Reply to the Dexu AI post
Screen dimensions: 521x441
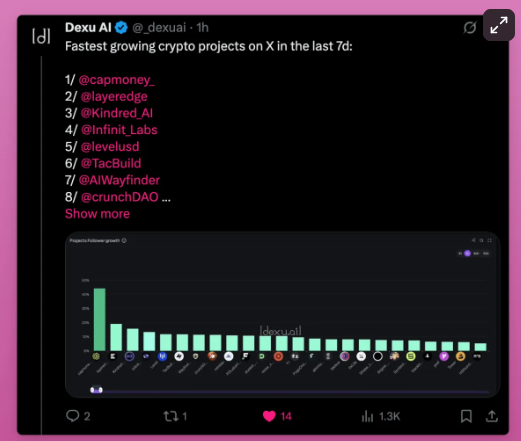coord(78,416)
